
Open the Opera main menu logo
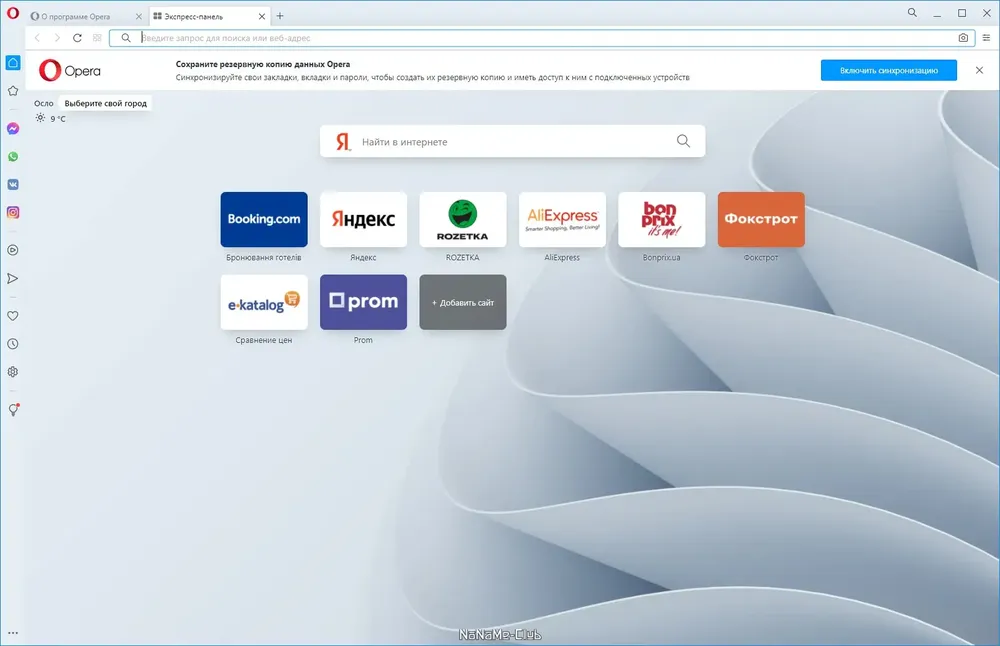(13, 12)
